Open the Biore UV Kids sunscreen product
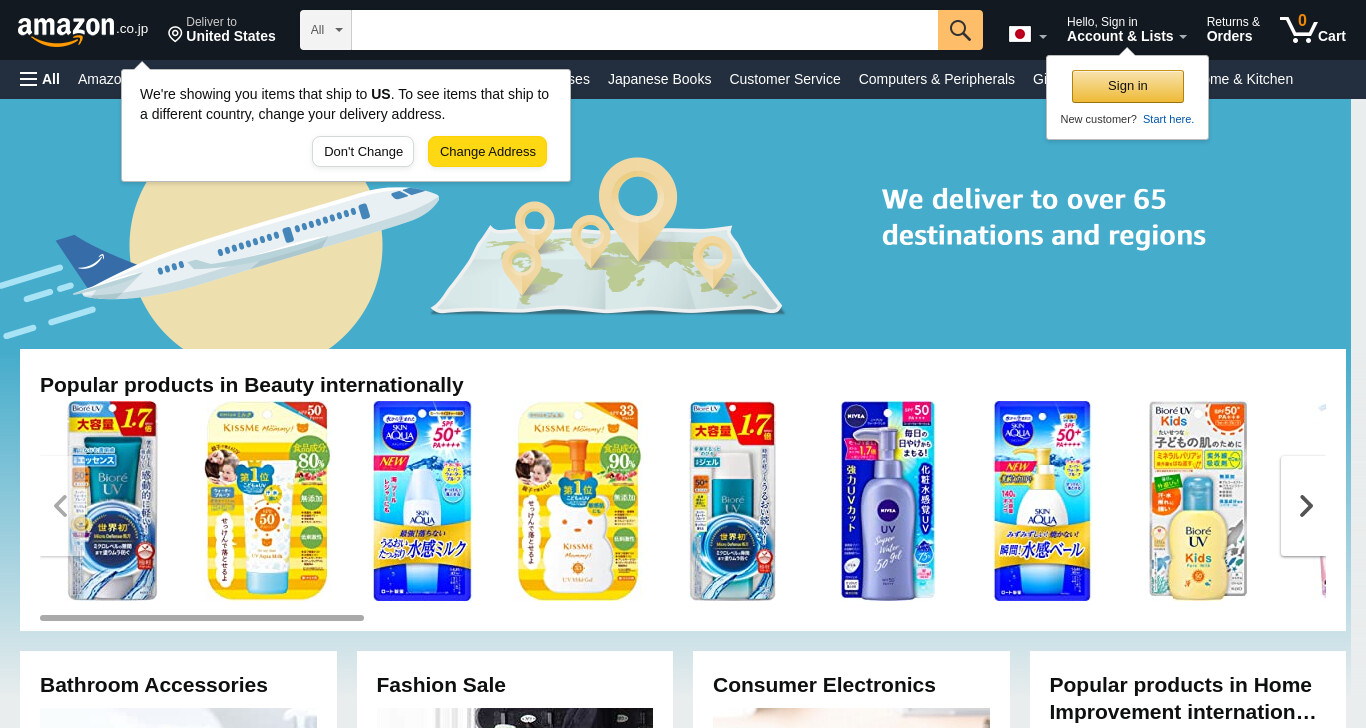Image resolution: width=1366 pixels, height=728 pixels. tap(1197, 501)
